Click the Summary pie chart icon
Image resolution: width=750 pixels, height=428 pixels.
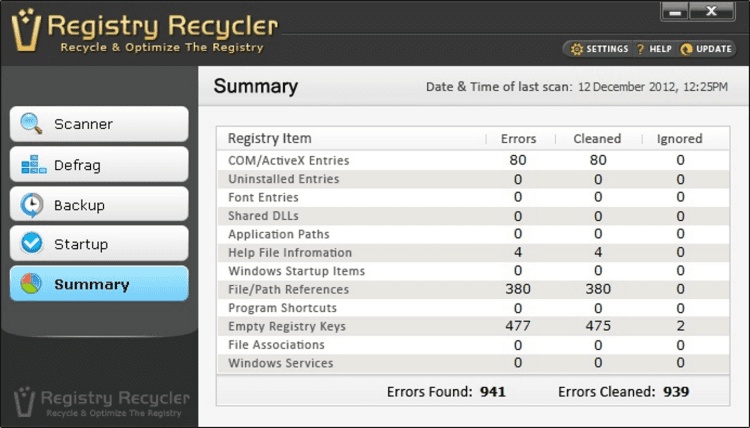(31, 284)
